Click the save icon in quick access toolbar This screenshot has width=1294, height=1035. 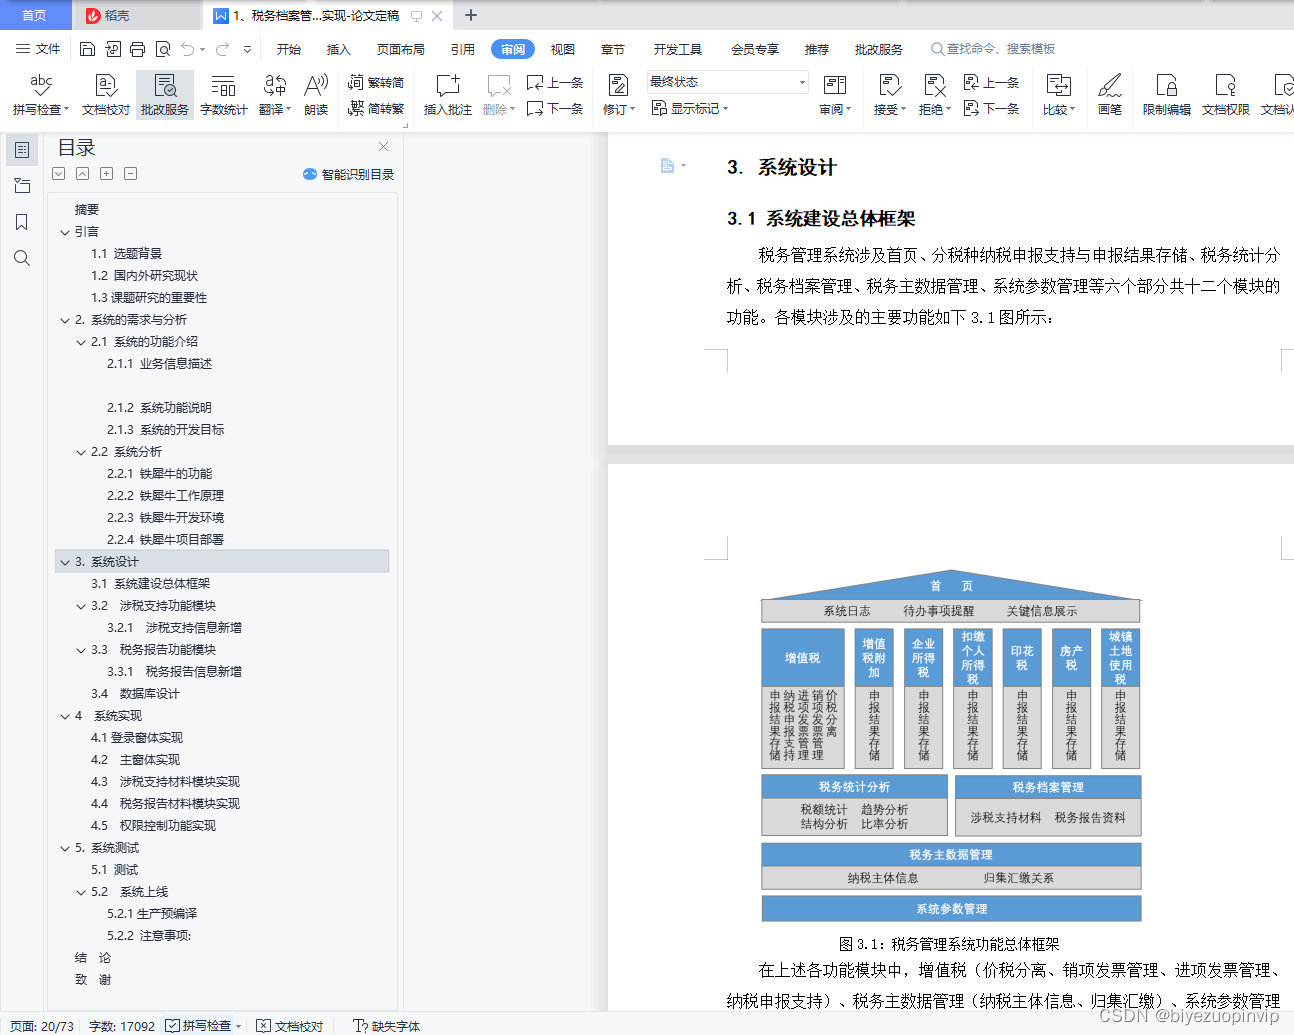(87, 49)
